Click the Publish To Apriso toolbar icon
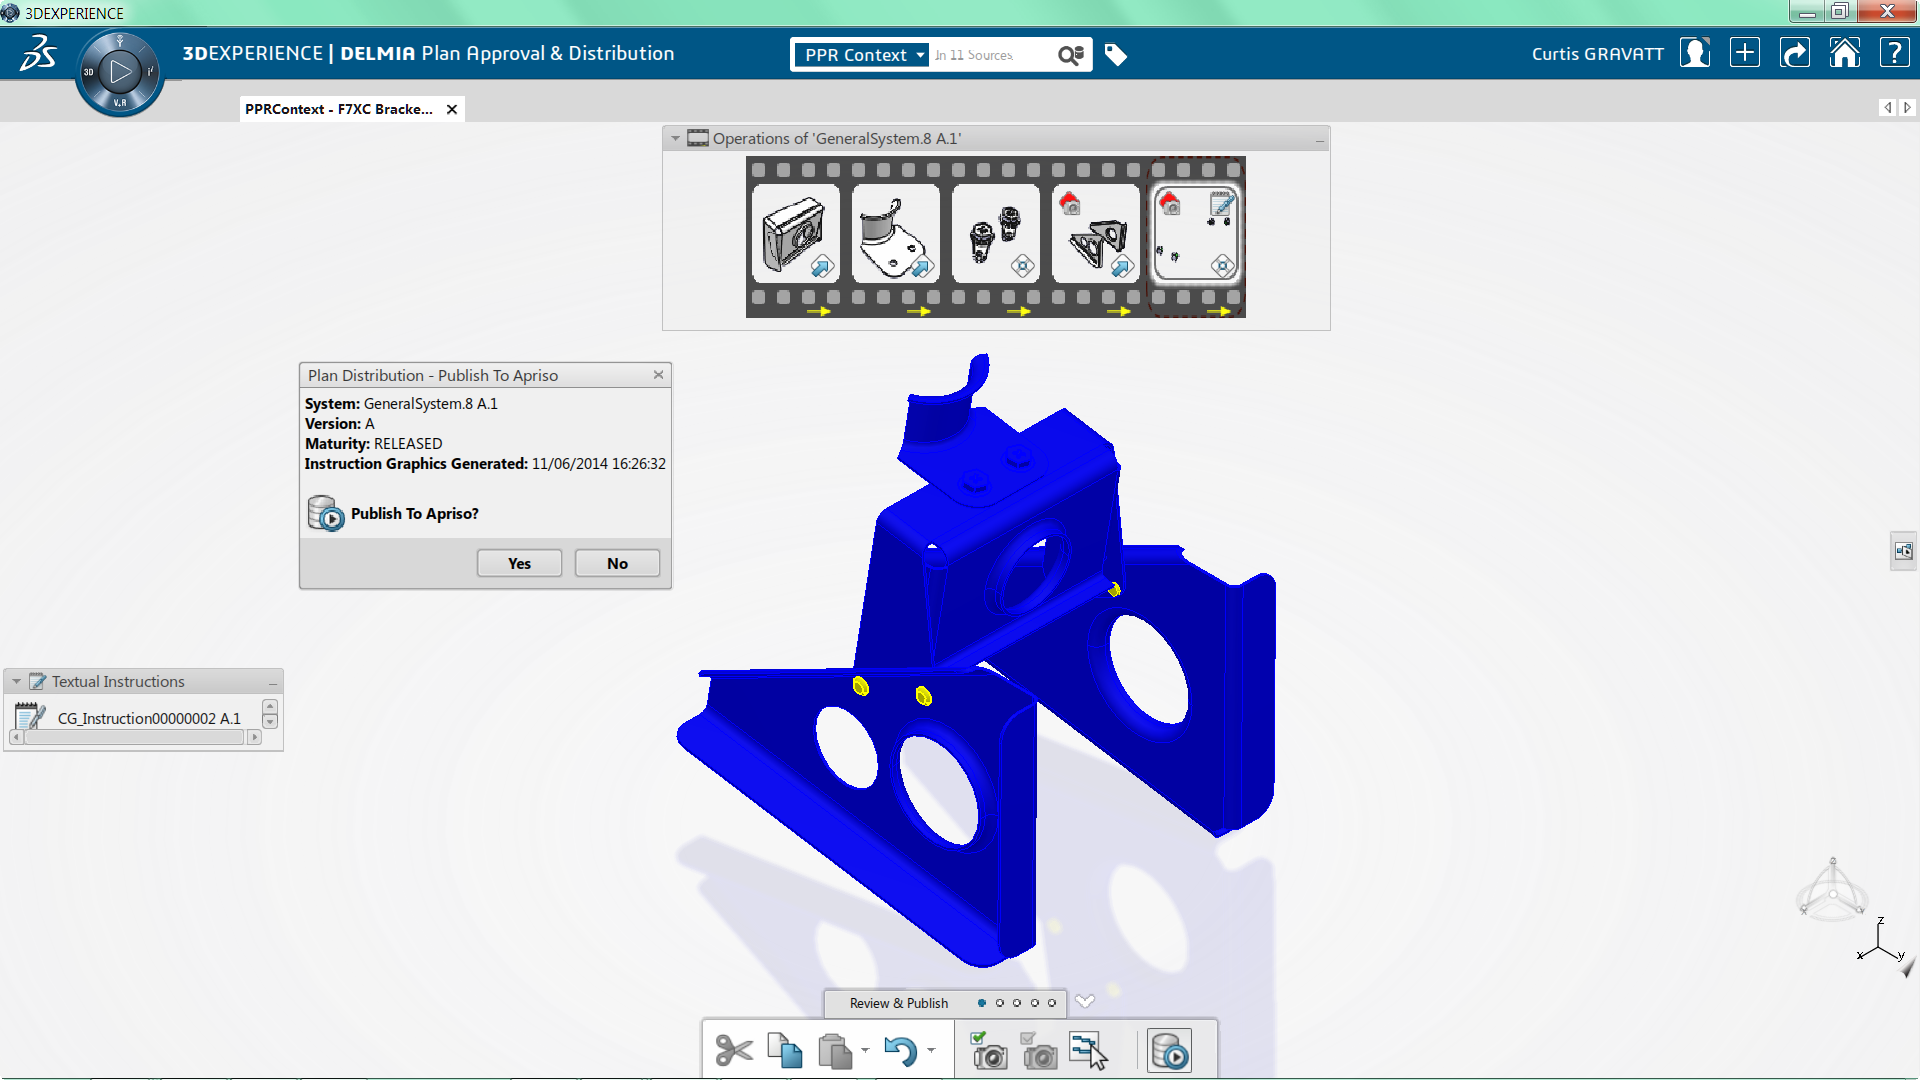The width and height of the screenshot is (1920, 1080). pos(1169,1051)
